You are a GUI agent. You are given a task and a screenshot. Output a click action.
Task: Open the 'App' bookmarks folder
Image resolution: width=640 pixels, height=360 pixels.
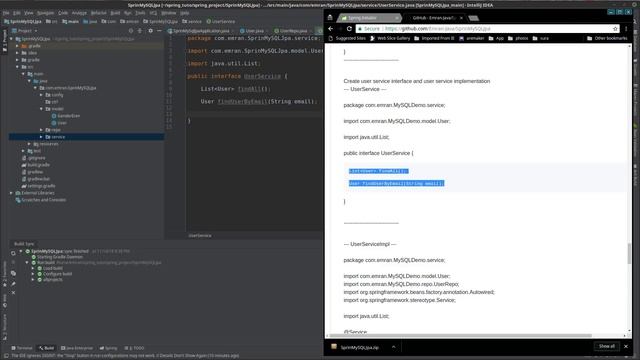point(496,38)
